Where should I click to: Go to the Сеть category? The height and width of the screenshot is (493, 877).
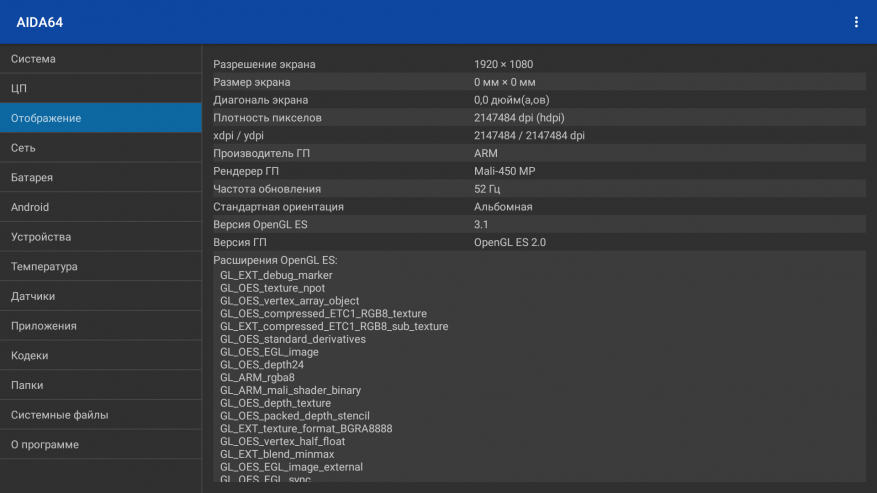[x=100, y=148]
